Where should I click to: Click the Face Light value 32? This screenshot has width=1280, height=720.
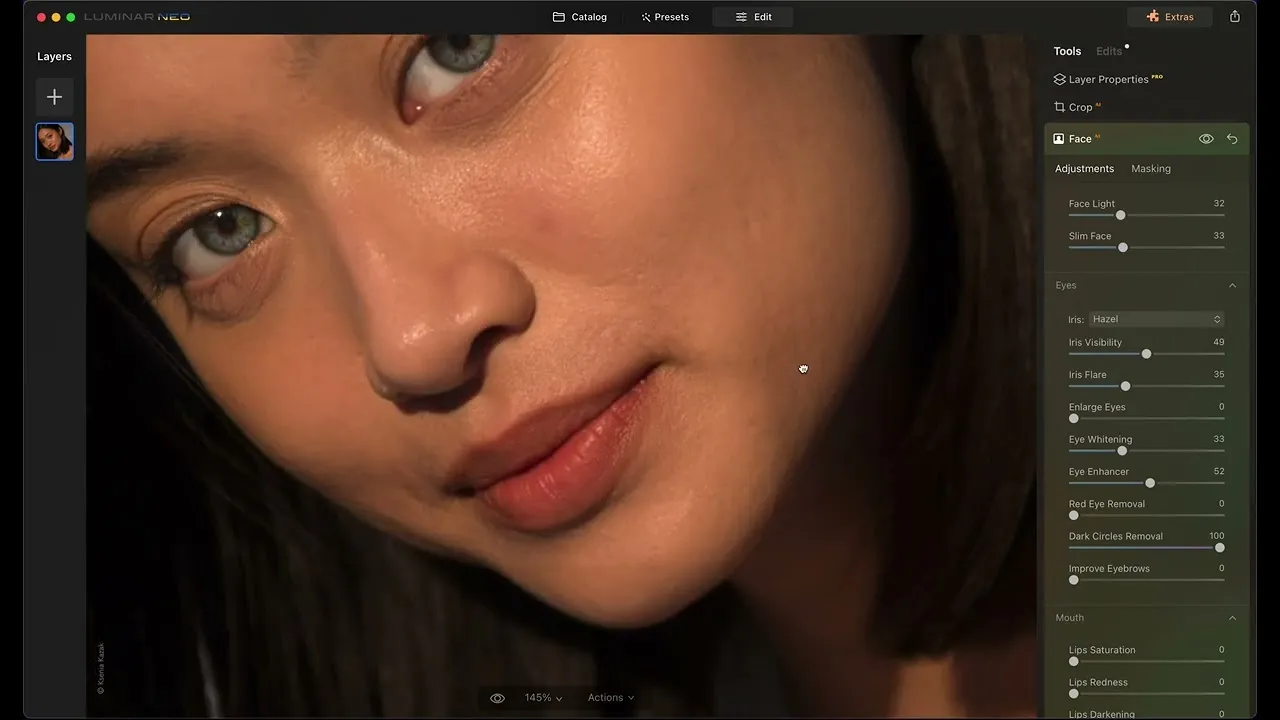click(1218, 204)
